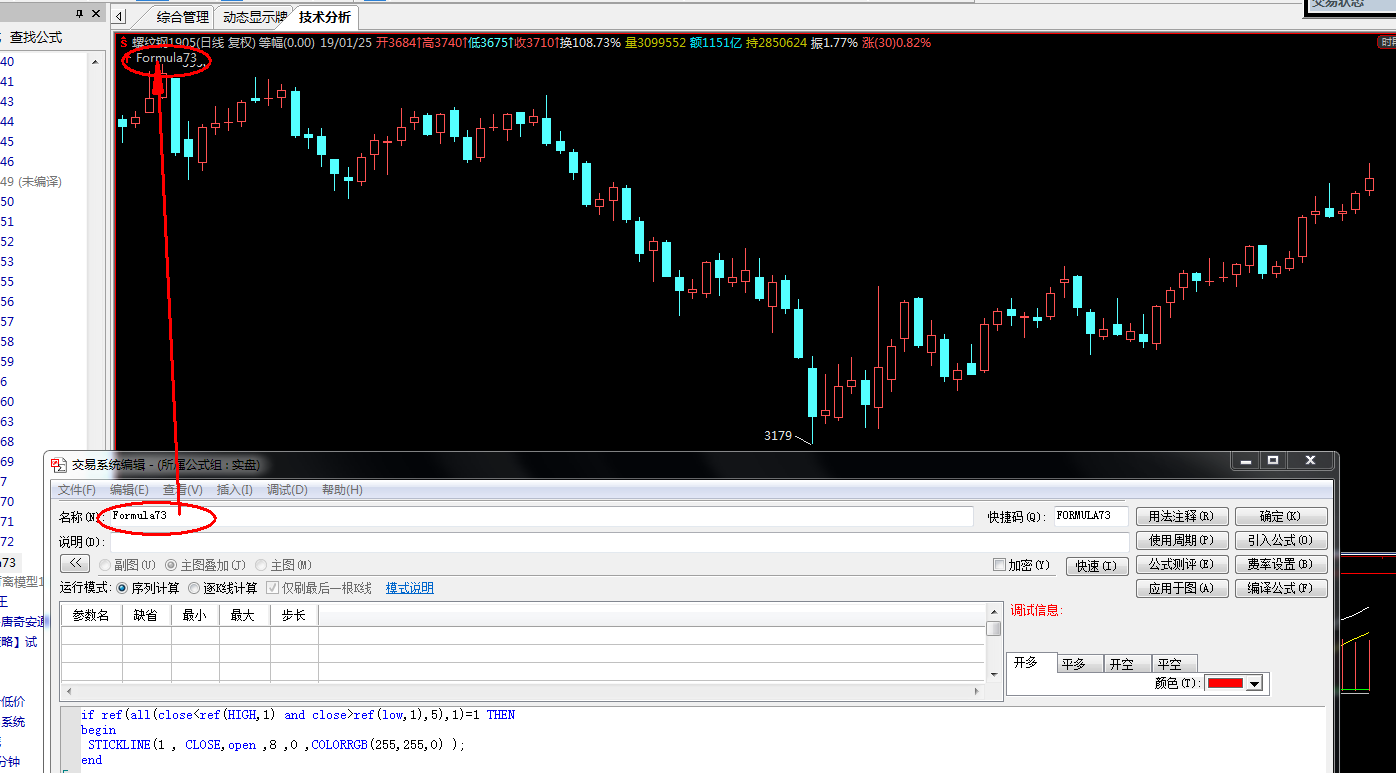Toggle the 仅刷最后一根K线 checkbox
This screenshot has height=773, width=1396.
[x=272, y=588]
